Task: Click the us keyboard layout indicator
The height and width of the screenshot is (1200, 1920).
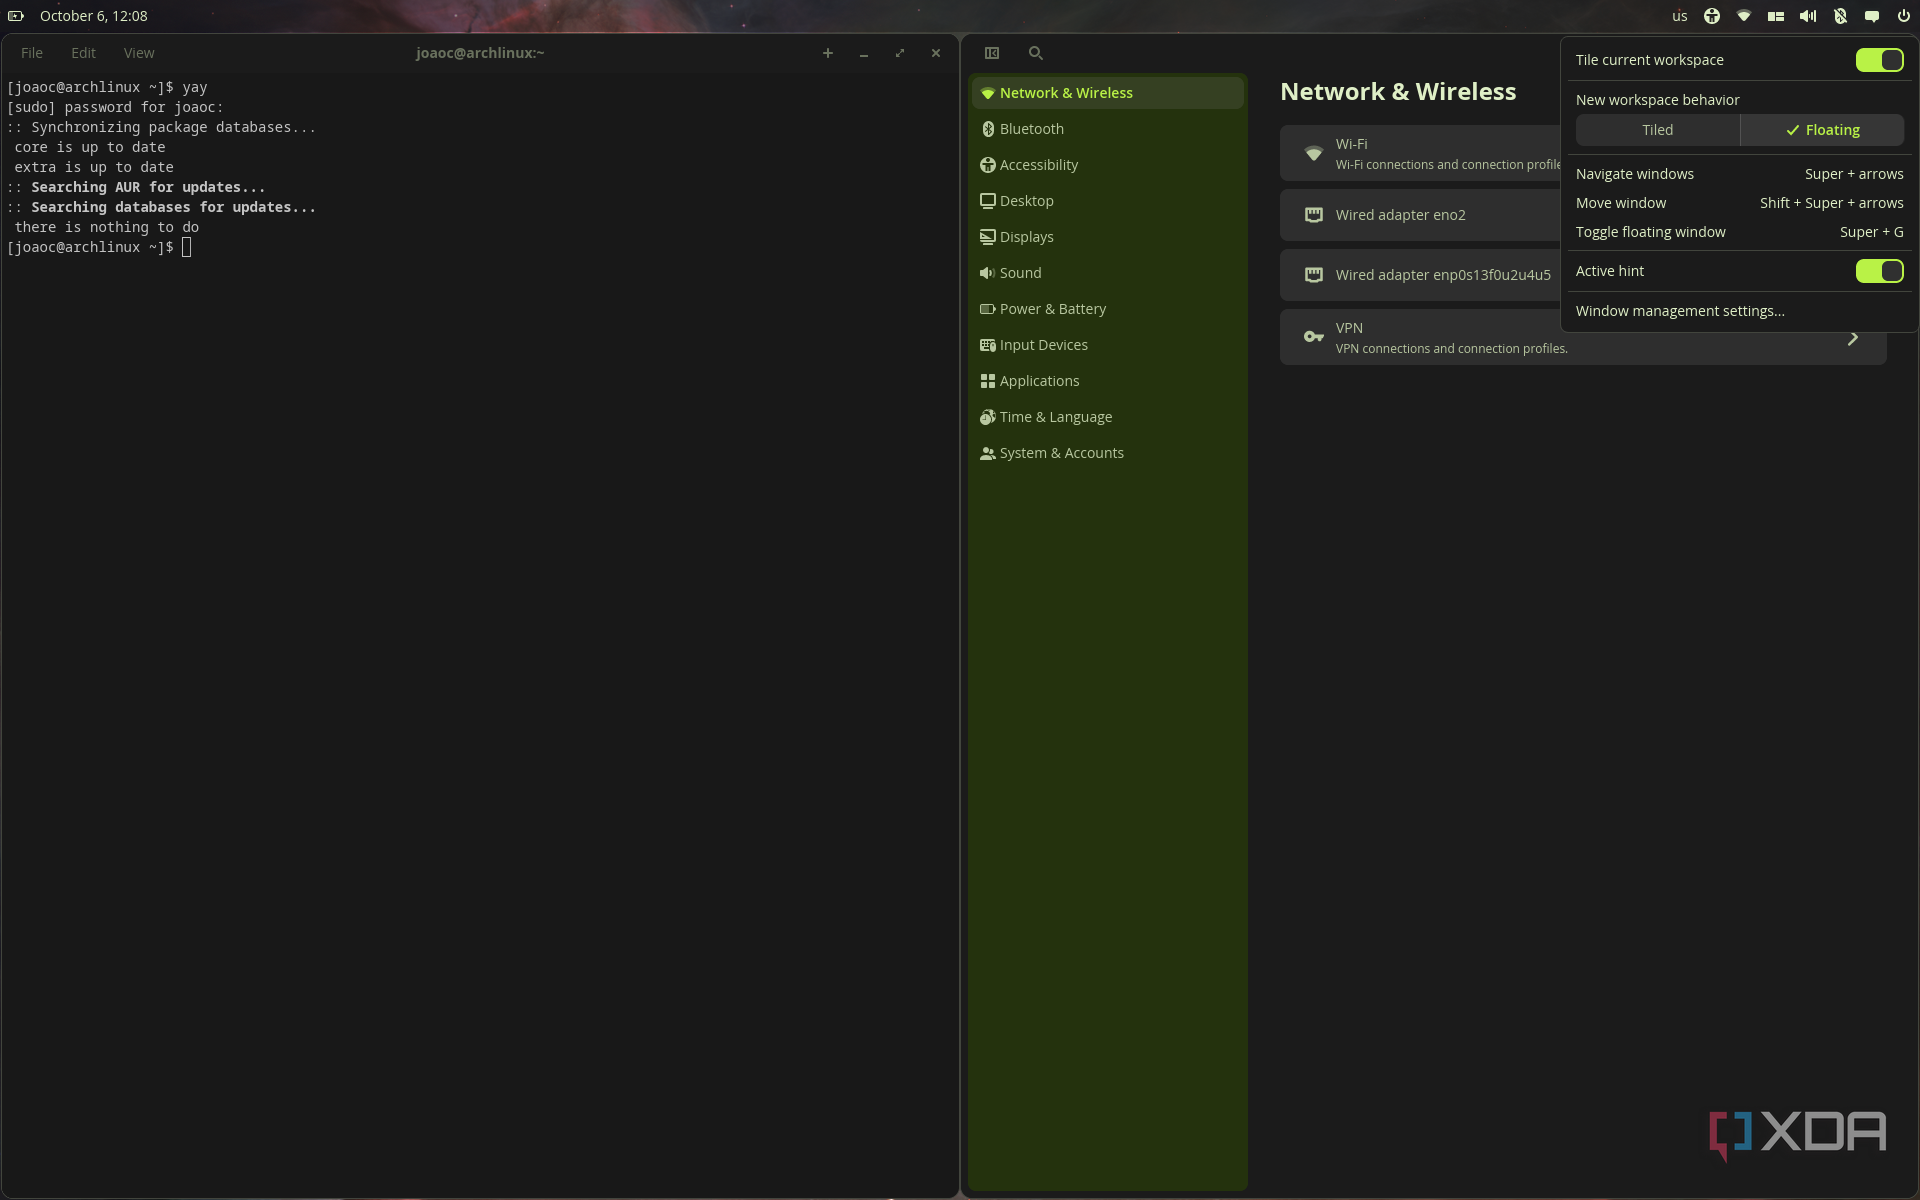Action: click(1680, 16)
